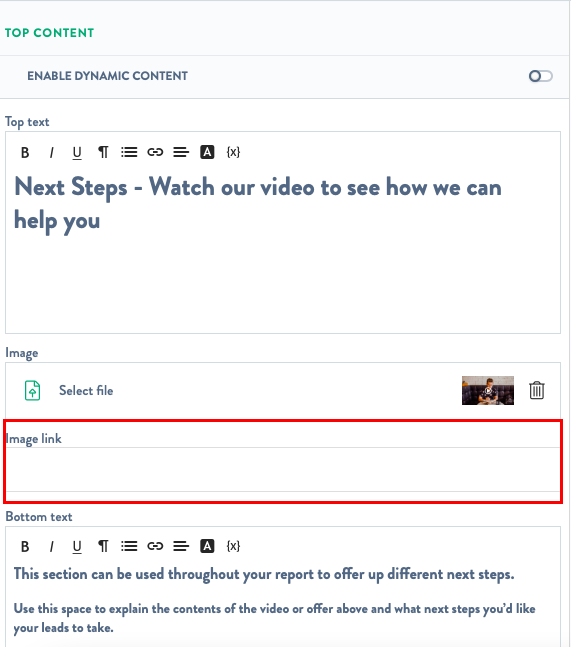This screenshot has height=647, width=571.
Task: Apply bold in Bottom text toolbar
Action: tap(25, 547)
